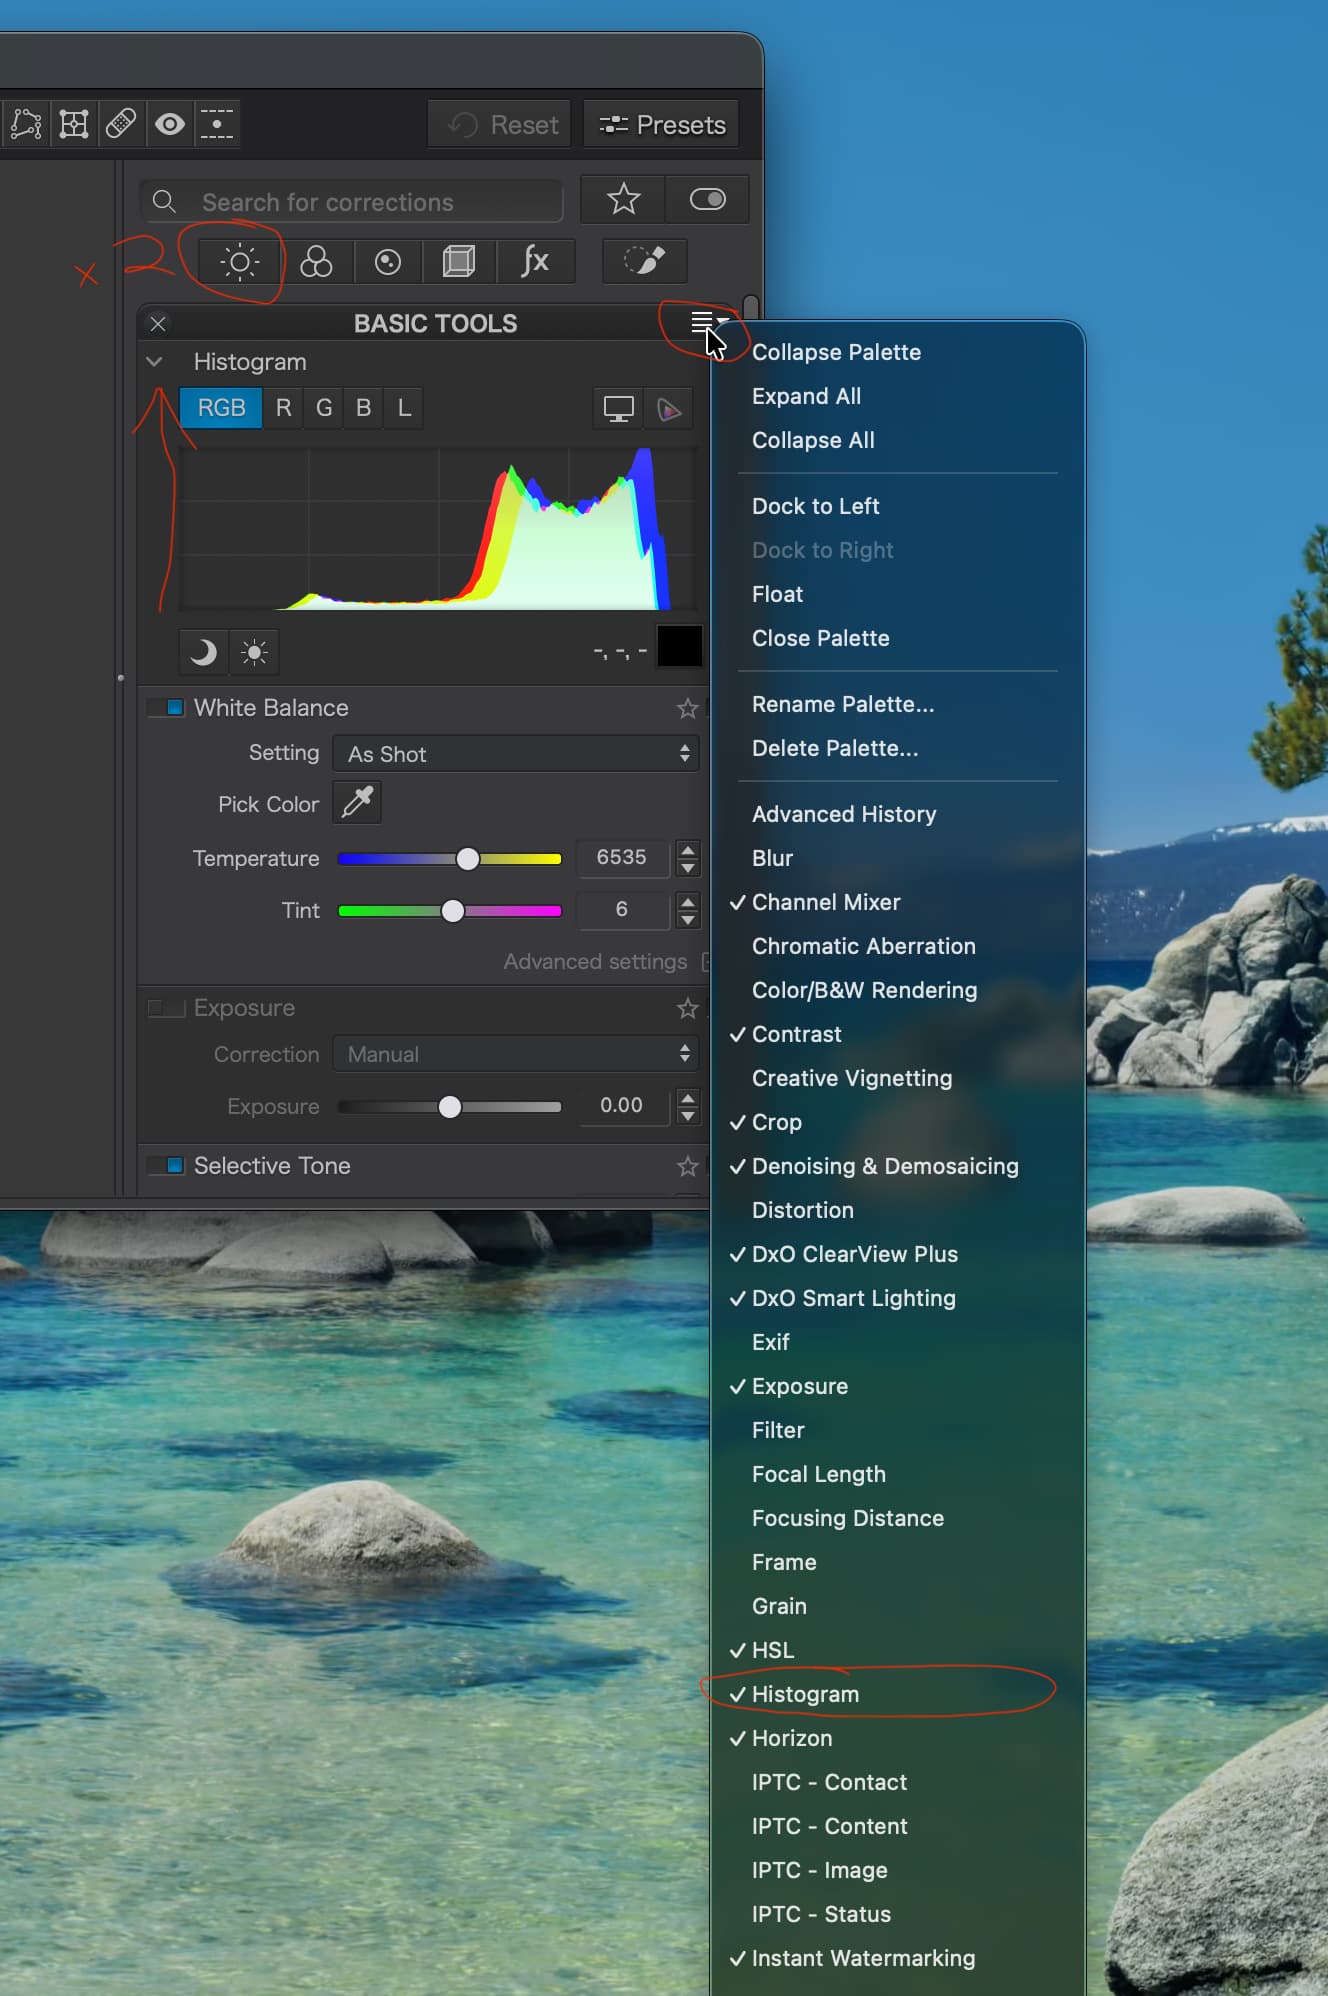Click the White Balance eyedropper tool
Image resolution: width=1328 pixels, height=1996 pixels.
[357, 803]
